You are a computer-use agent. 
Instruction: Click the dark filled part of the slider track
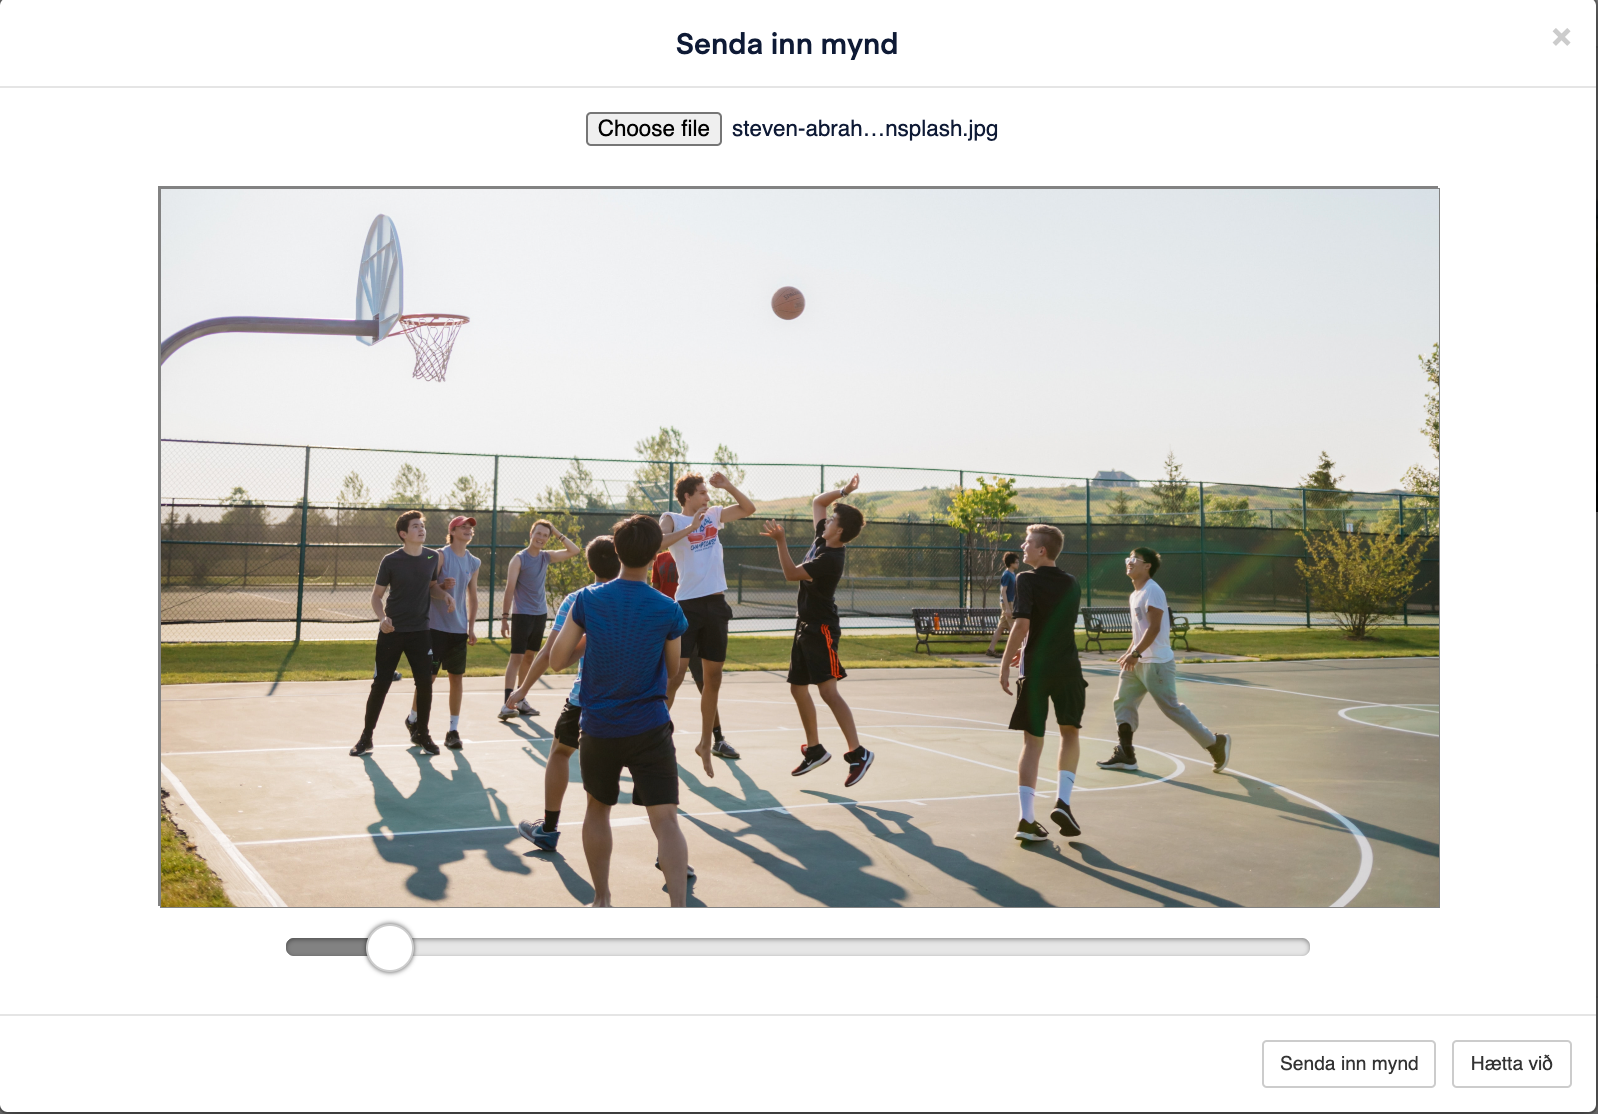coord(326,947)
